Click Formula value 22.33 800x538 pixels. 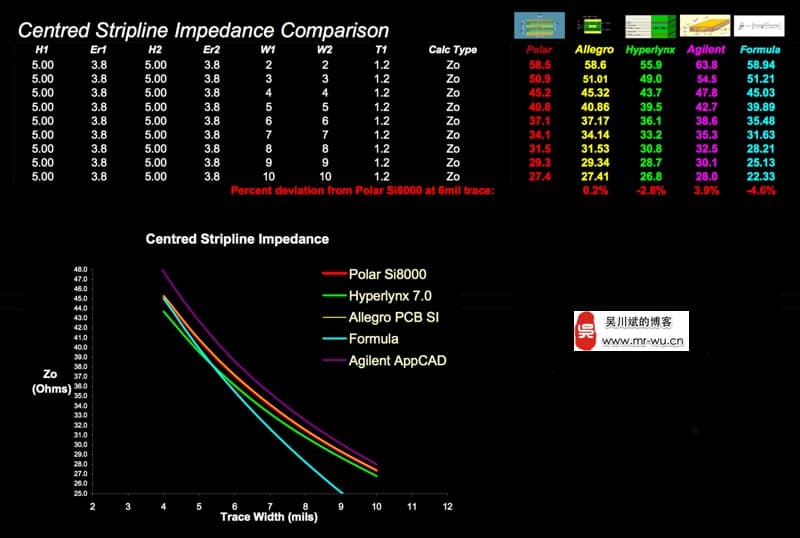pyautogui.click(x=761, y=177)
